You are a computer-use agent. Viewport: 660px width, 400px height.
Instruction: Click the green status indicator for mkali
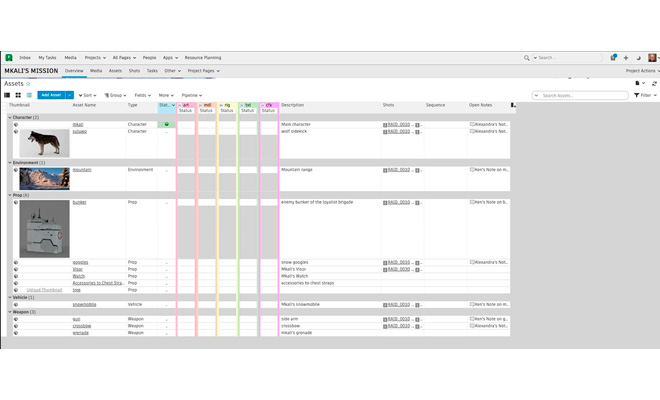coord(167,125)
